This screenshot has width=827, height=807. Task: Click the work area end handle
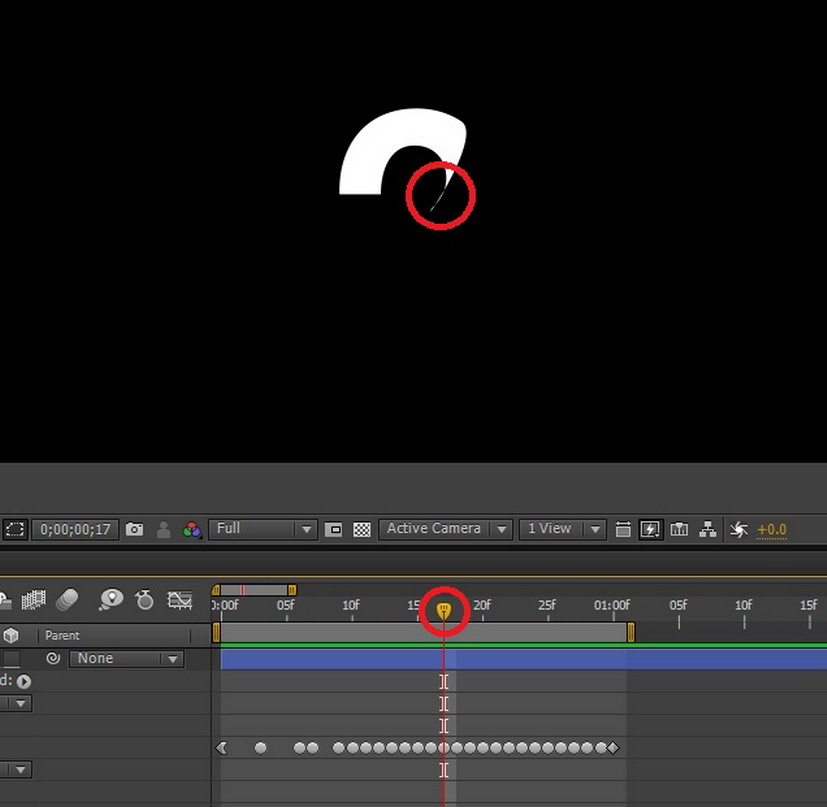(x=631, y=632)
